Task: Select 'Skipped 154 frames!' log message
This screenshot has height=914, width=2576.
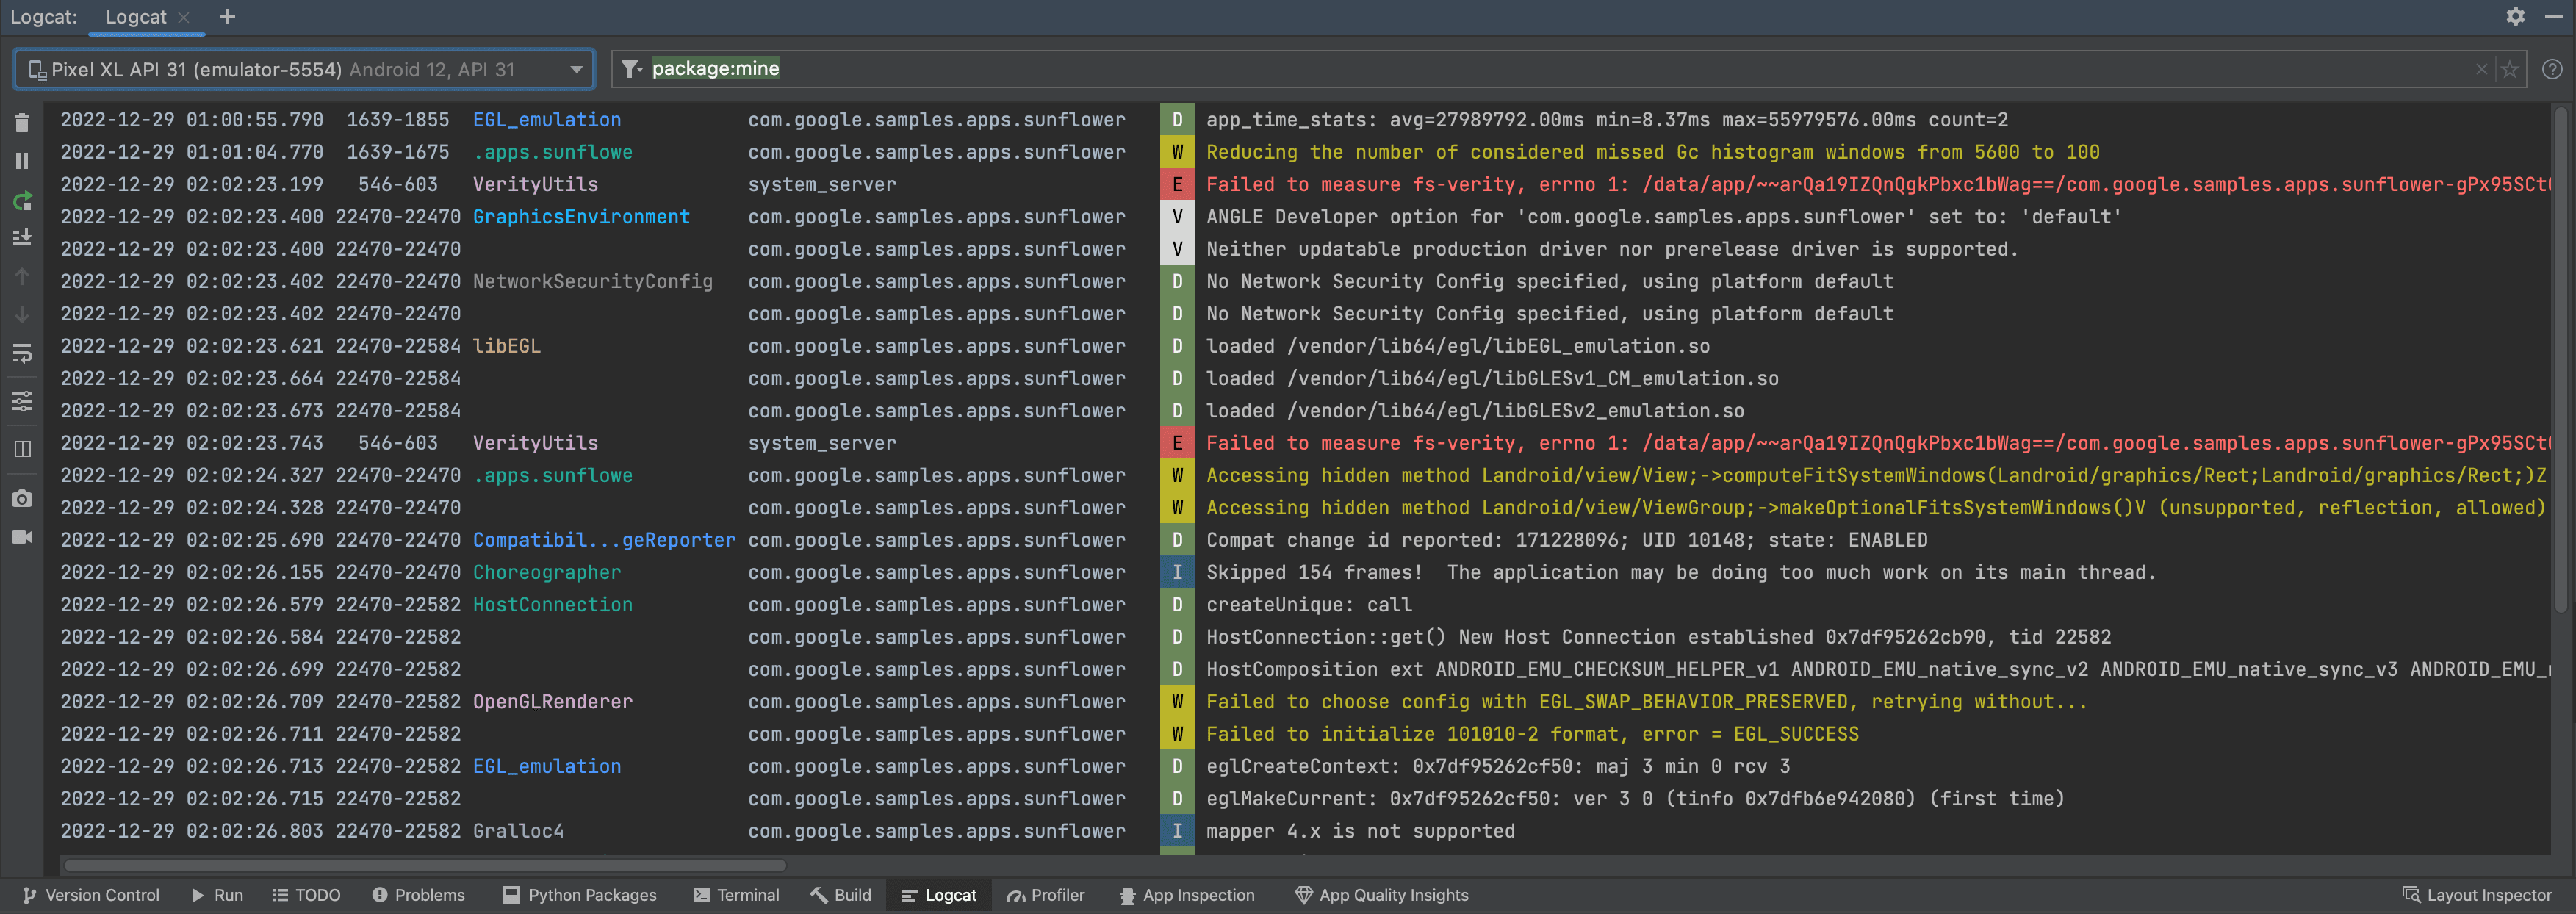Action: (1680, 572)
